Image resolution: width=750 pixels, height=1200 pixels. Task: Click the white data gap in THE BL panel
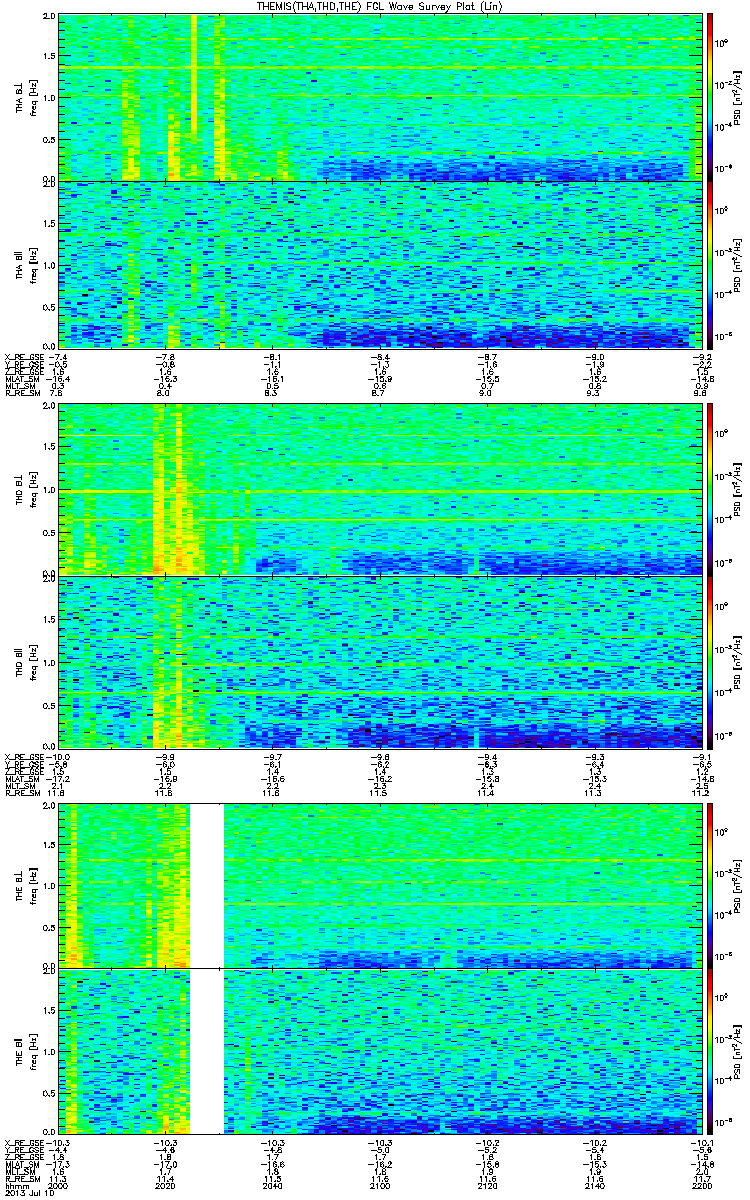(206, 884)
